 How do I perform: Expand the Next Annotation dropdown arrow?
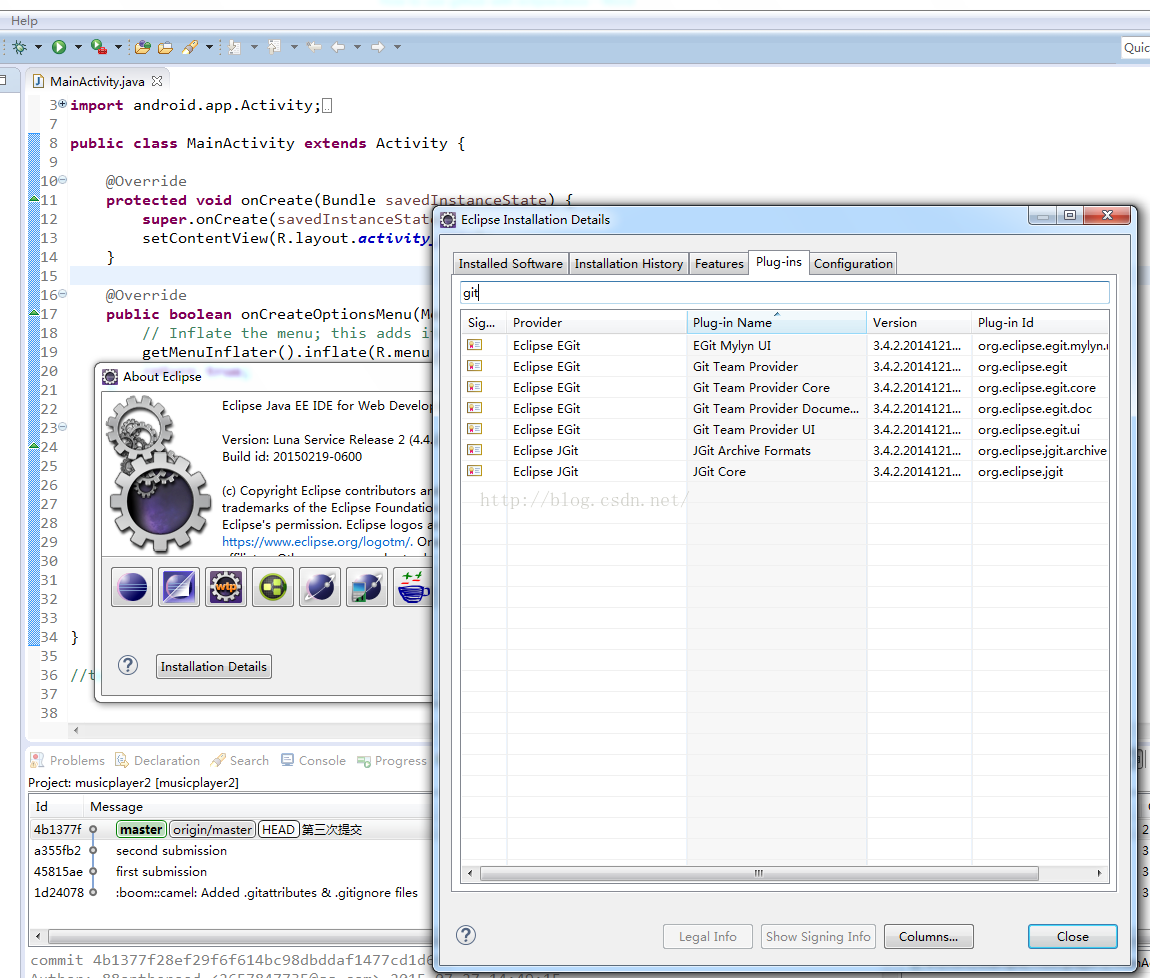254,48
